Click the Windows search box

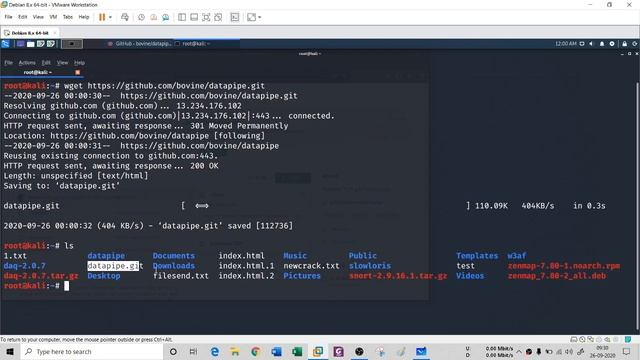[x=91, y=351]
